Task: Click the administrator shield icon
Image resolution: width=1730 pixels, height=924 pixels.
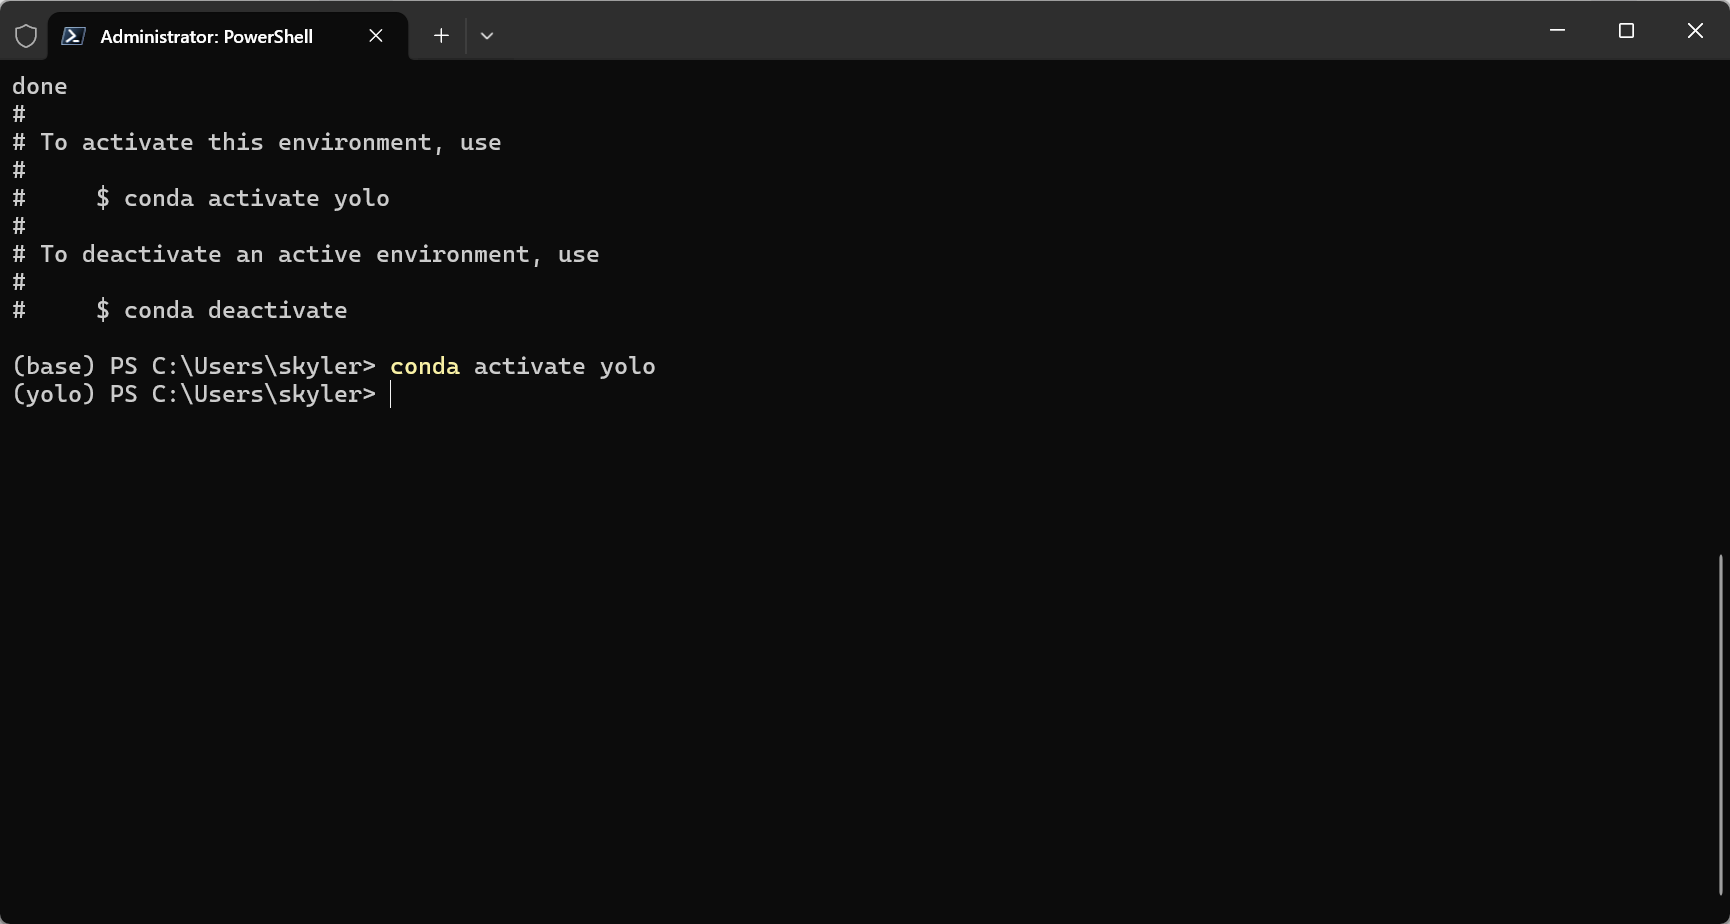Action: pos(26,36)
